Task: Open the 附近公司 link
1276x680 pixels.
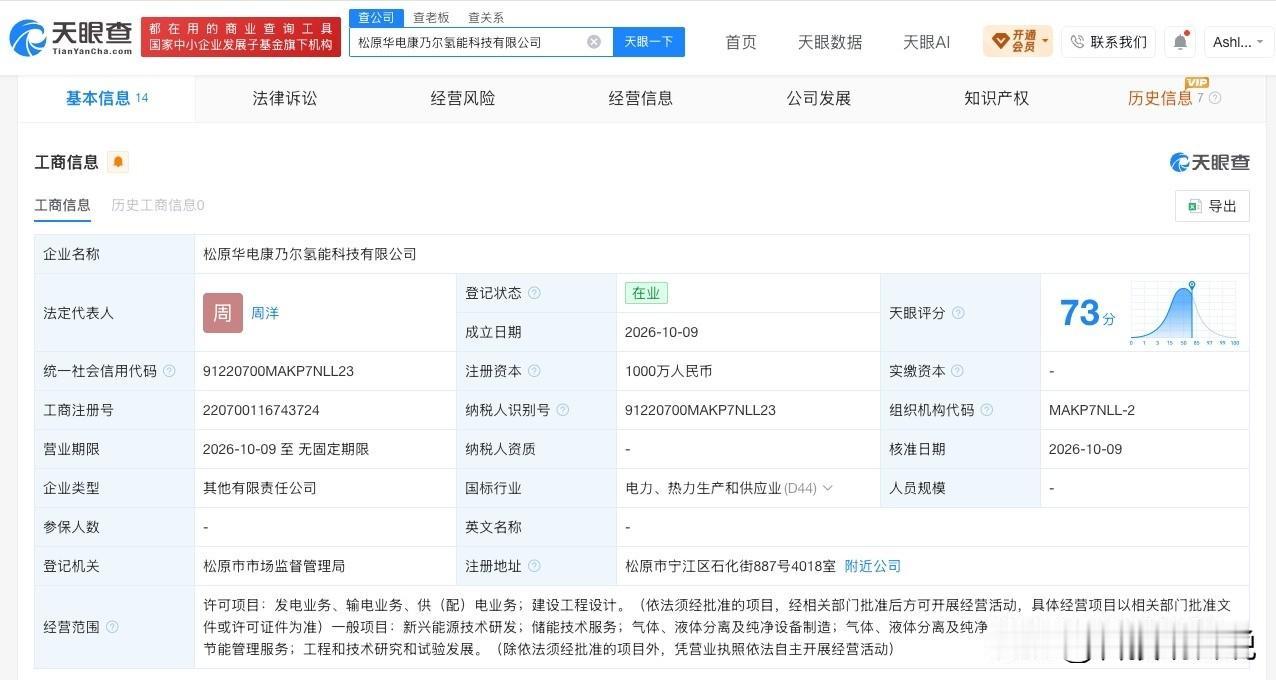Action: pos(873,566)
